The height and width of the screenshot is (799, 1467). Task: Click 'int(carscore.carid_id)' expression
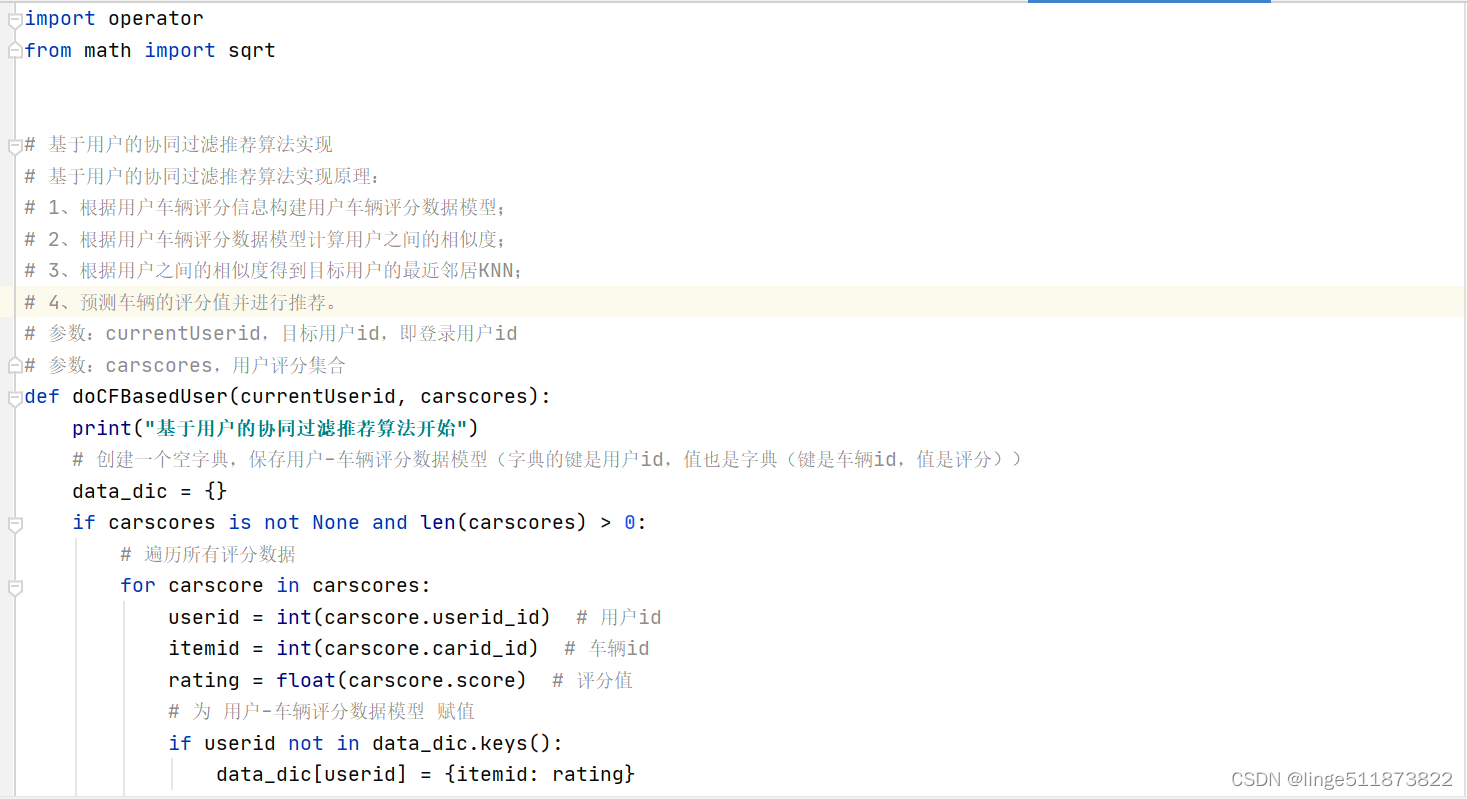(408, 648)
